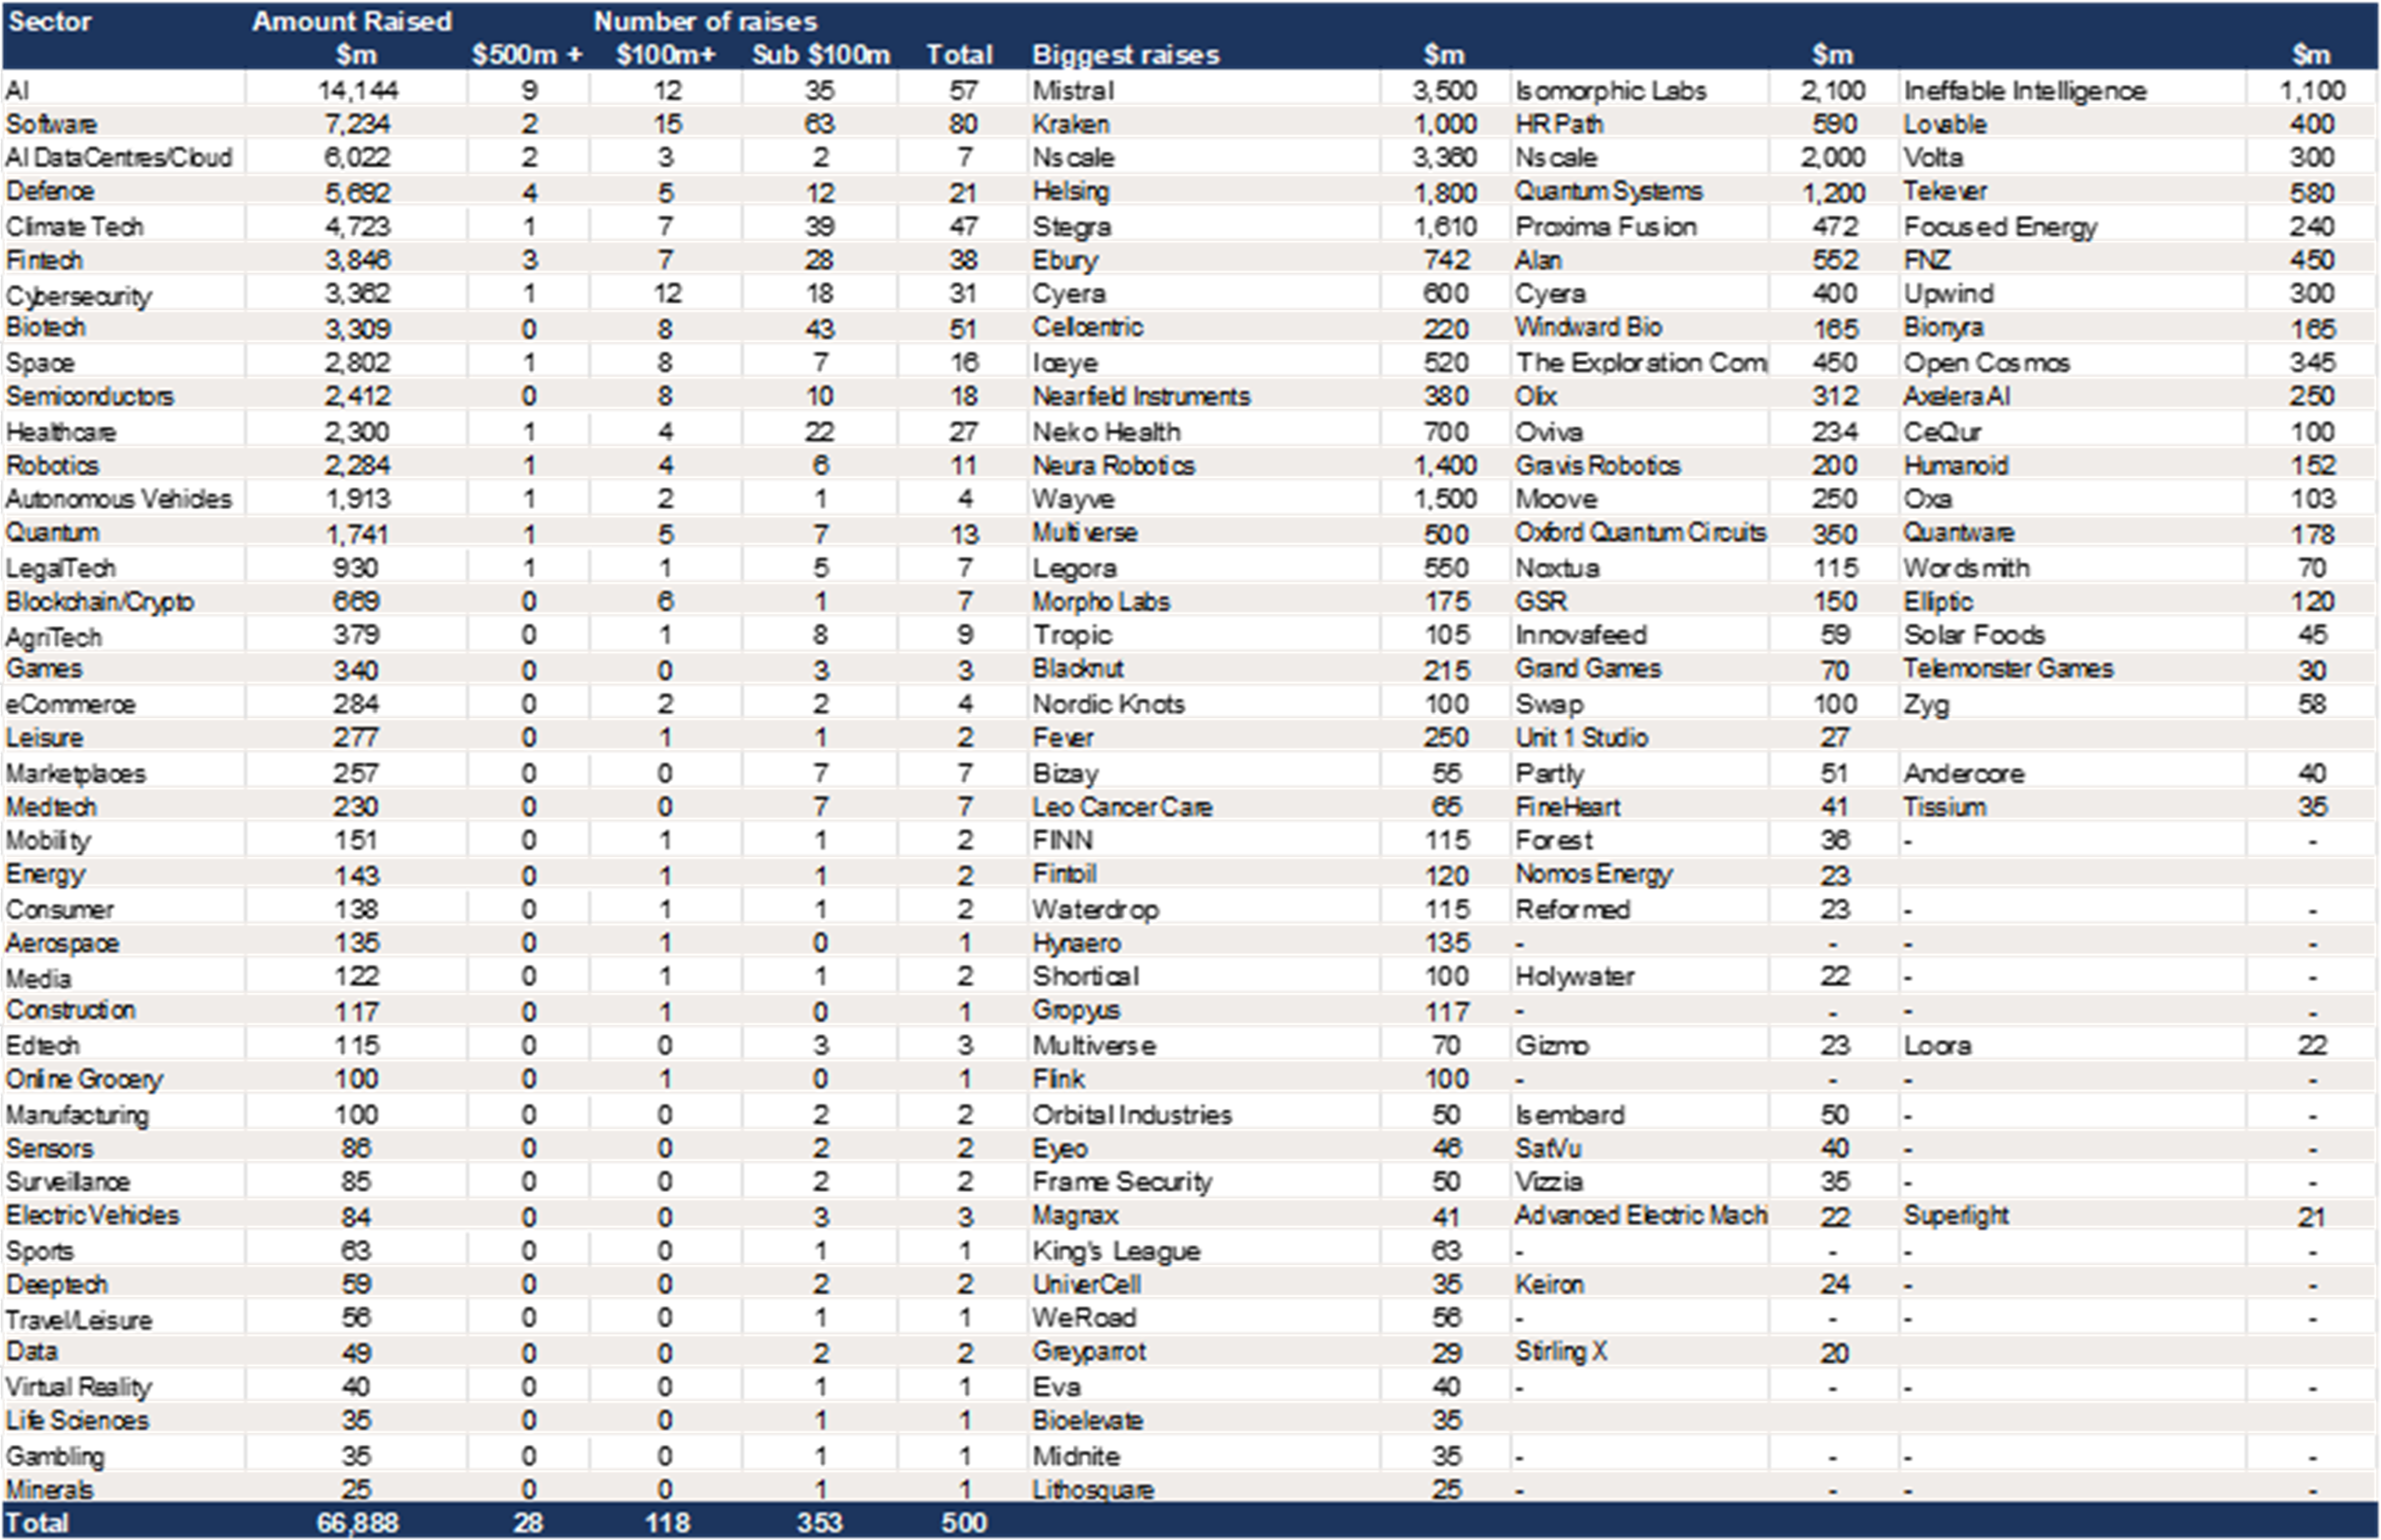Select the 'Iceye' cell
This screenshot has width=2381, height=1540.
[x=1065, y=362]
